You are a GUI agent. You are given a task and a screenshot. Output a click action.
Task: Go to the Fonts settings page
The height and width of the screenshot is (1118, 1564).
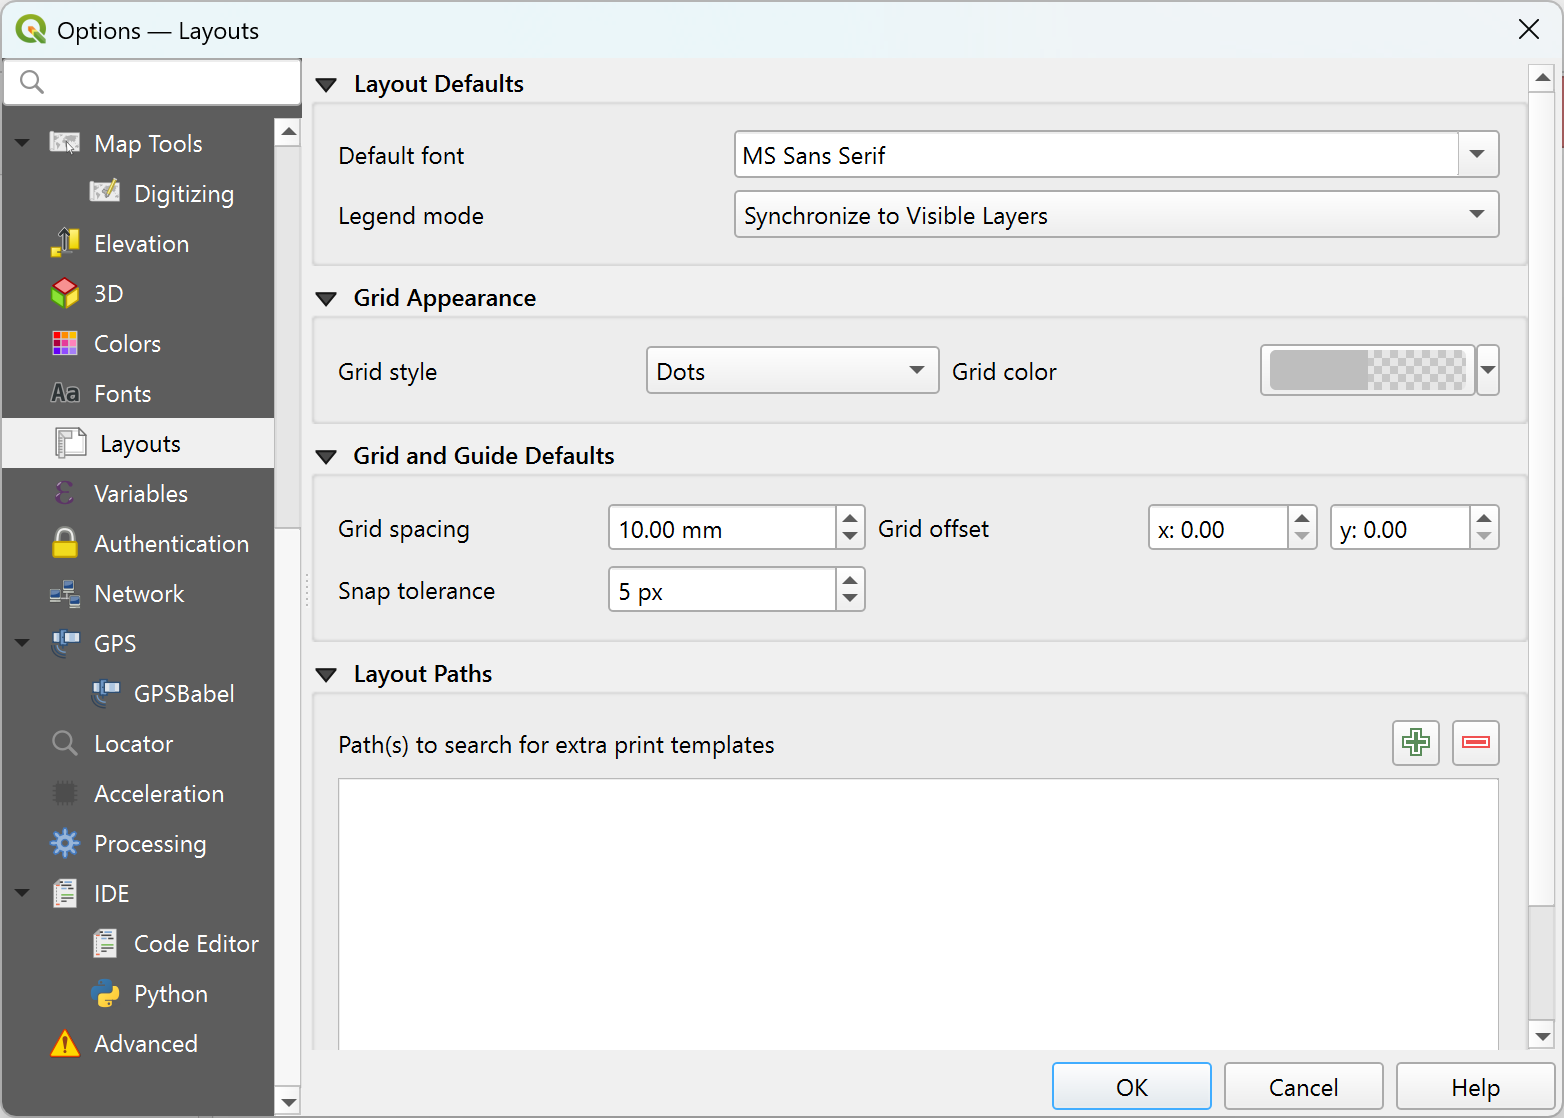point(122,393)
